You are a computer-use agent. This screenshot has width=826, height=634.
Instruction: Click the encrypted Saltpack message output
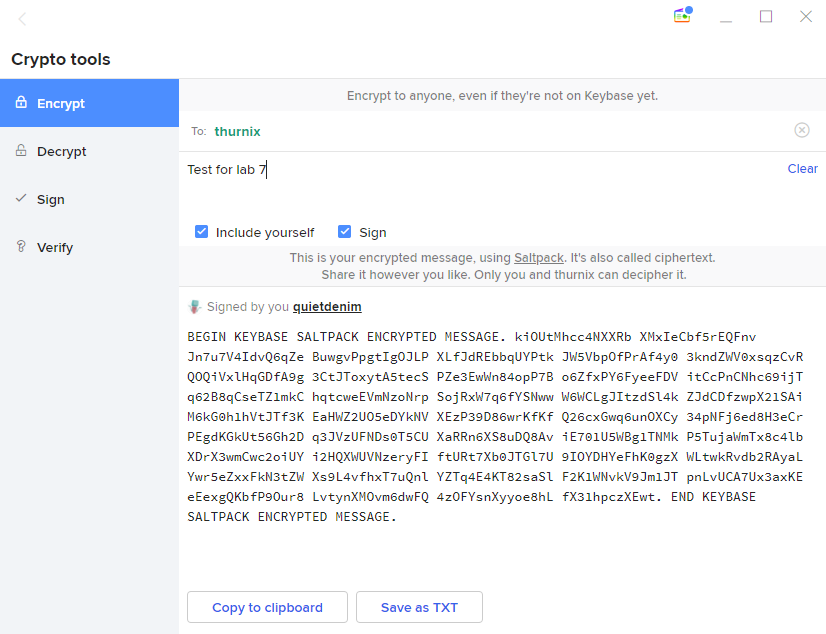pyautogui.click(x=495, y=427)
